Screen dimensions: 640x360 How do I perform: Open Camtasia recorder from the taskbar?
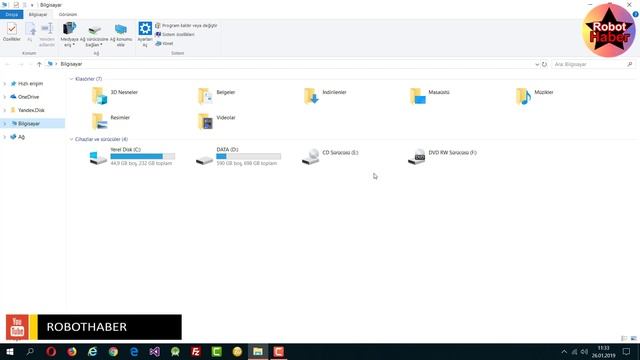279,351
